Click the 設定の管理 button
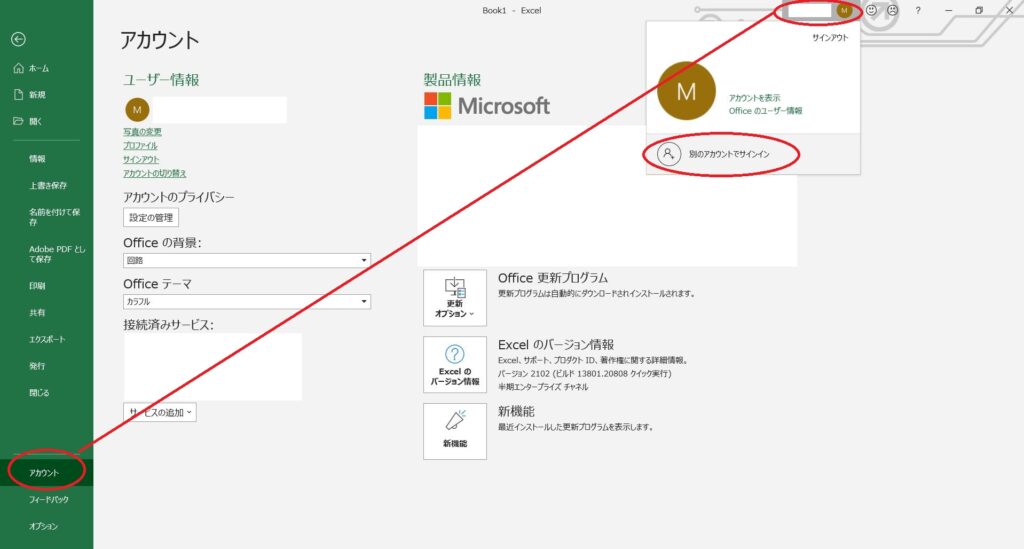 pyautogui.click(x=151, y=217)
